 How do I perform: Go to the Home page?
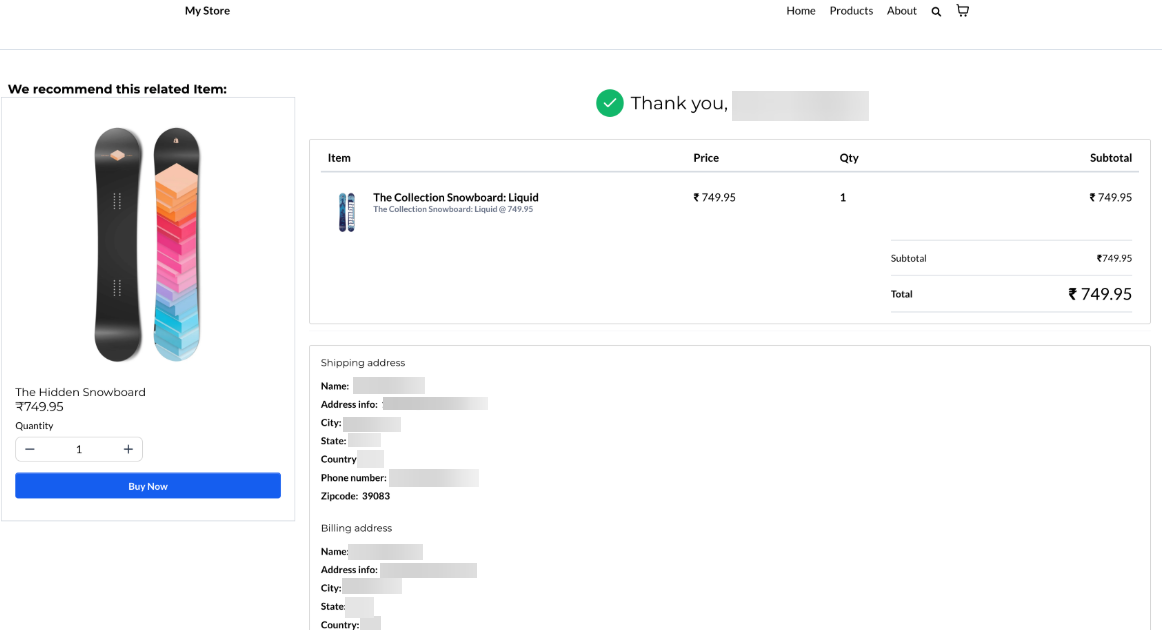point(800,11)
